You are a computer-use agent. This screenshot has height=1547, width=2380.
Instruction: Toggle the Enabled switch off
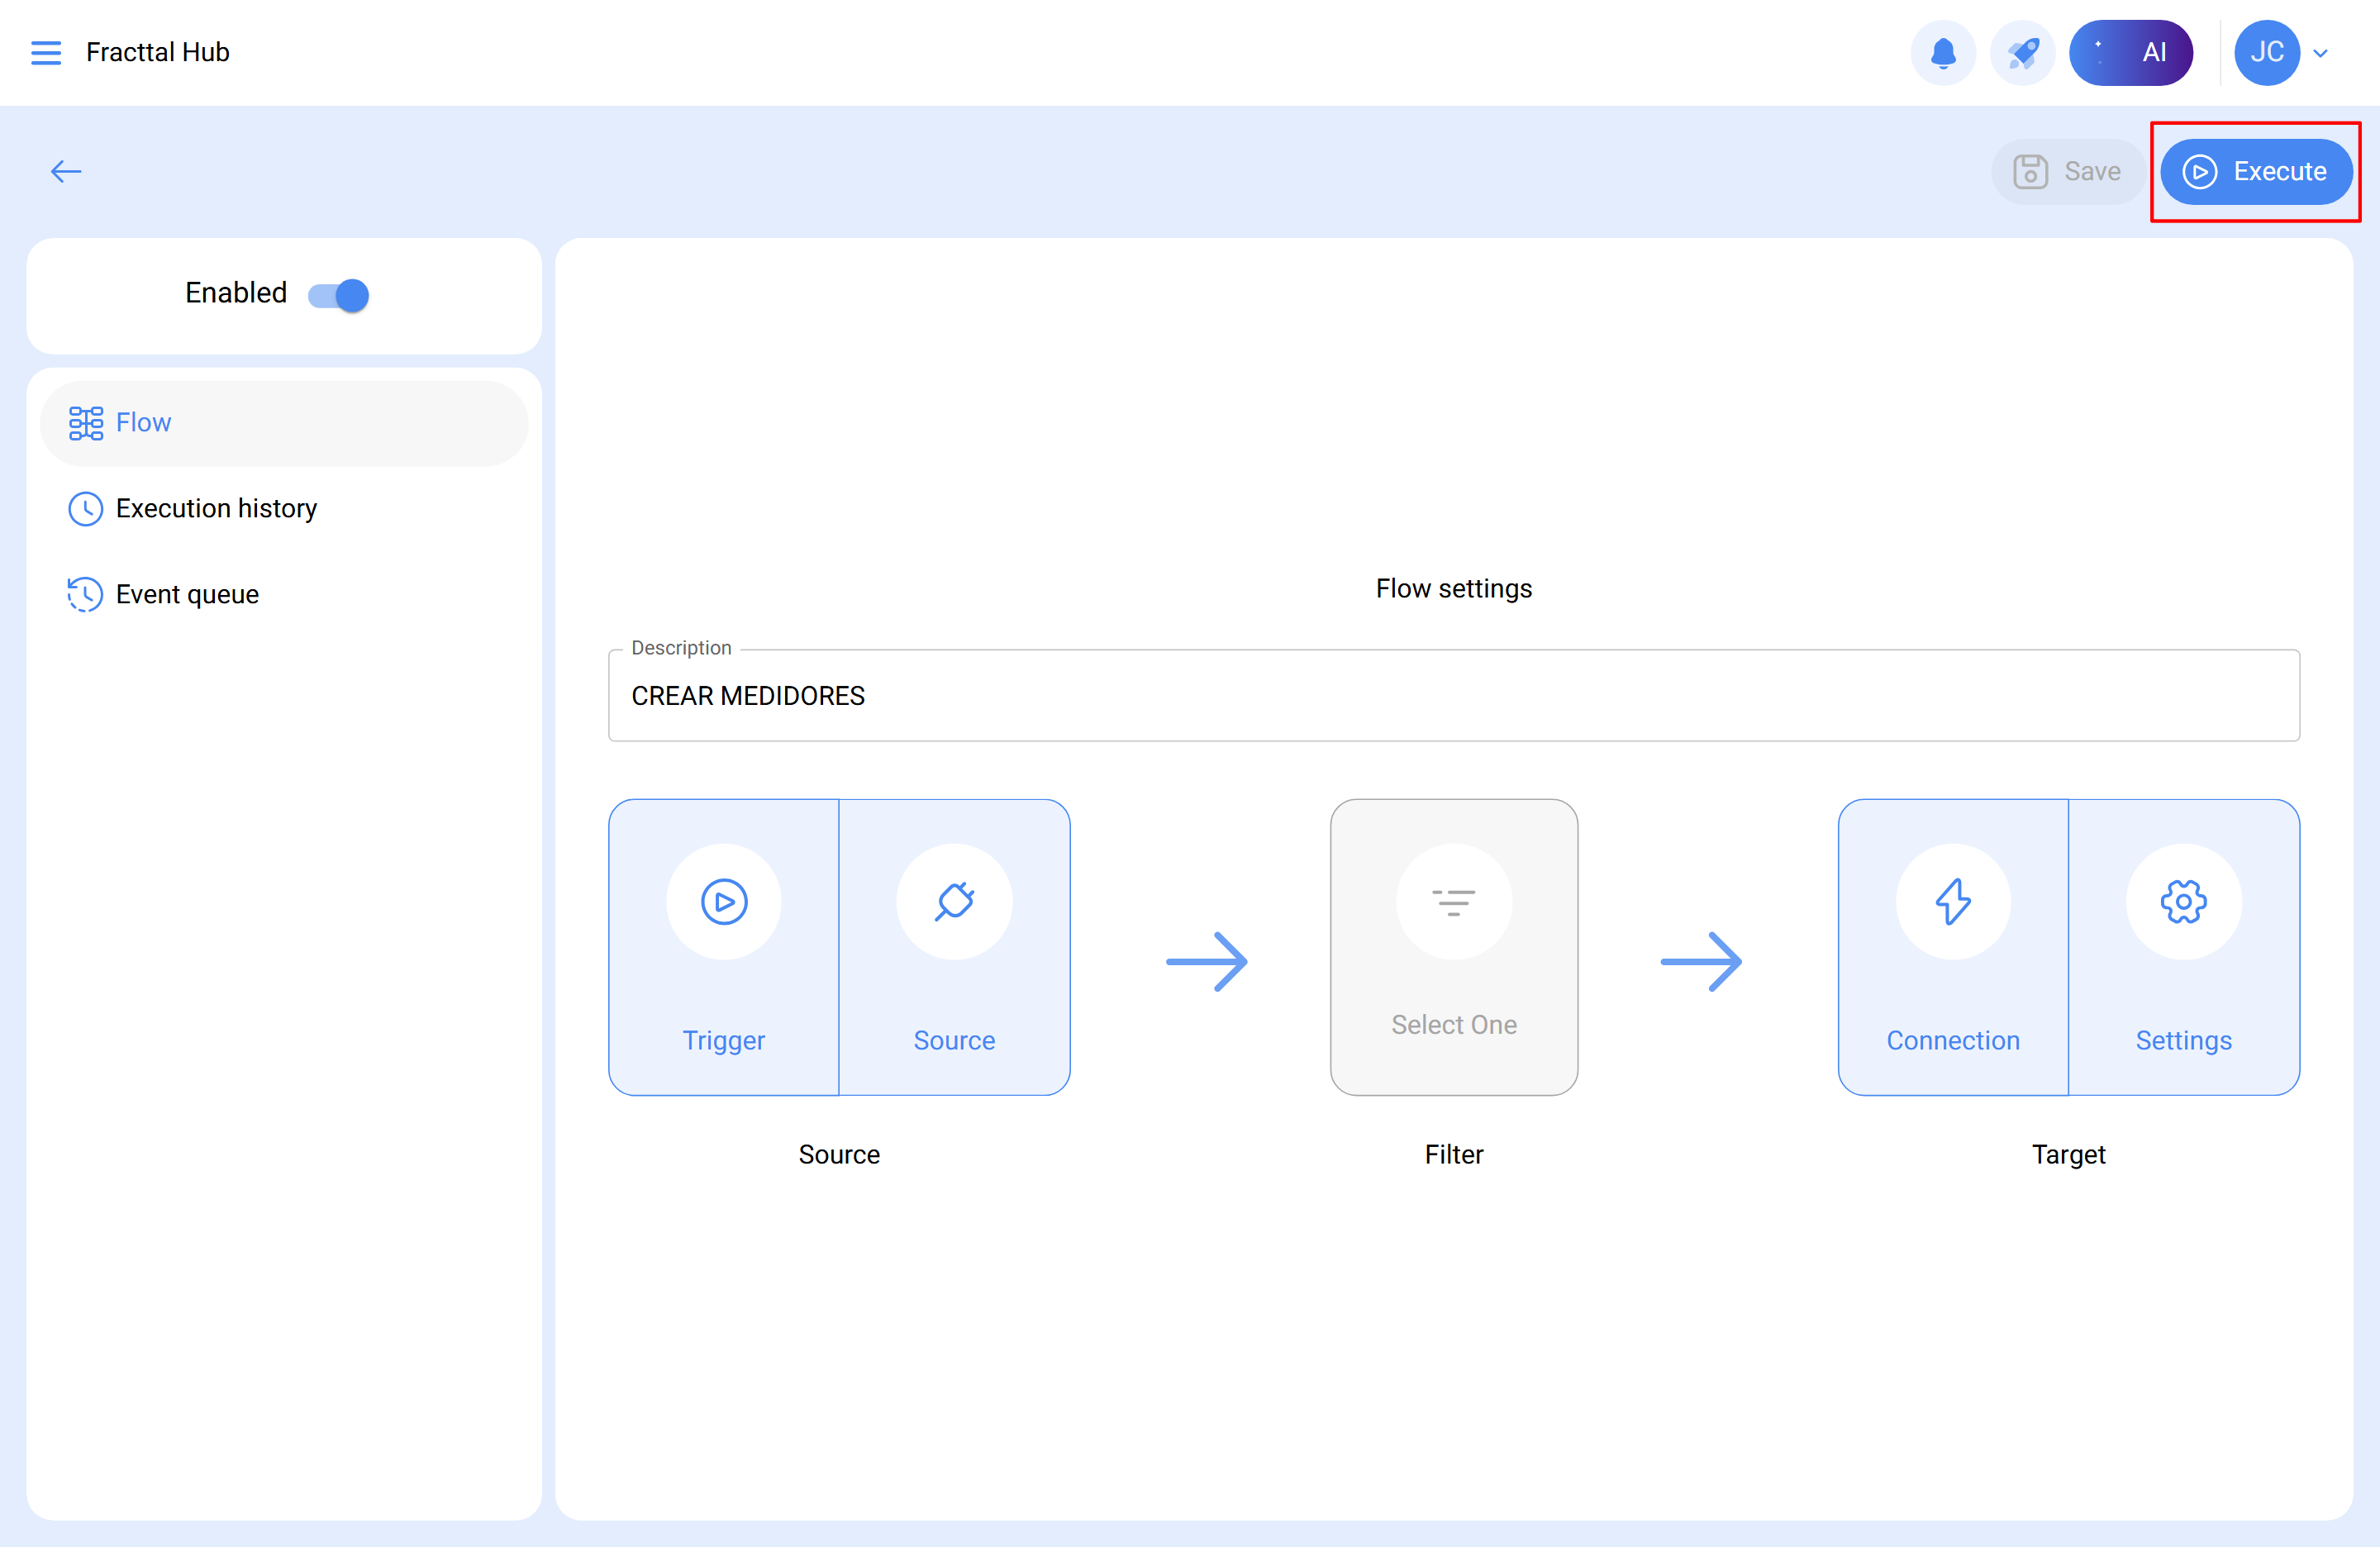tap(339, 295)
